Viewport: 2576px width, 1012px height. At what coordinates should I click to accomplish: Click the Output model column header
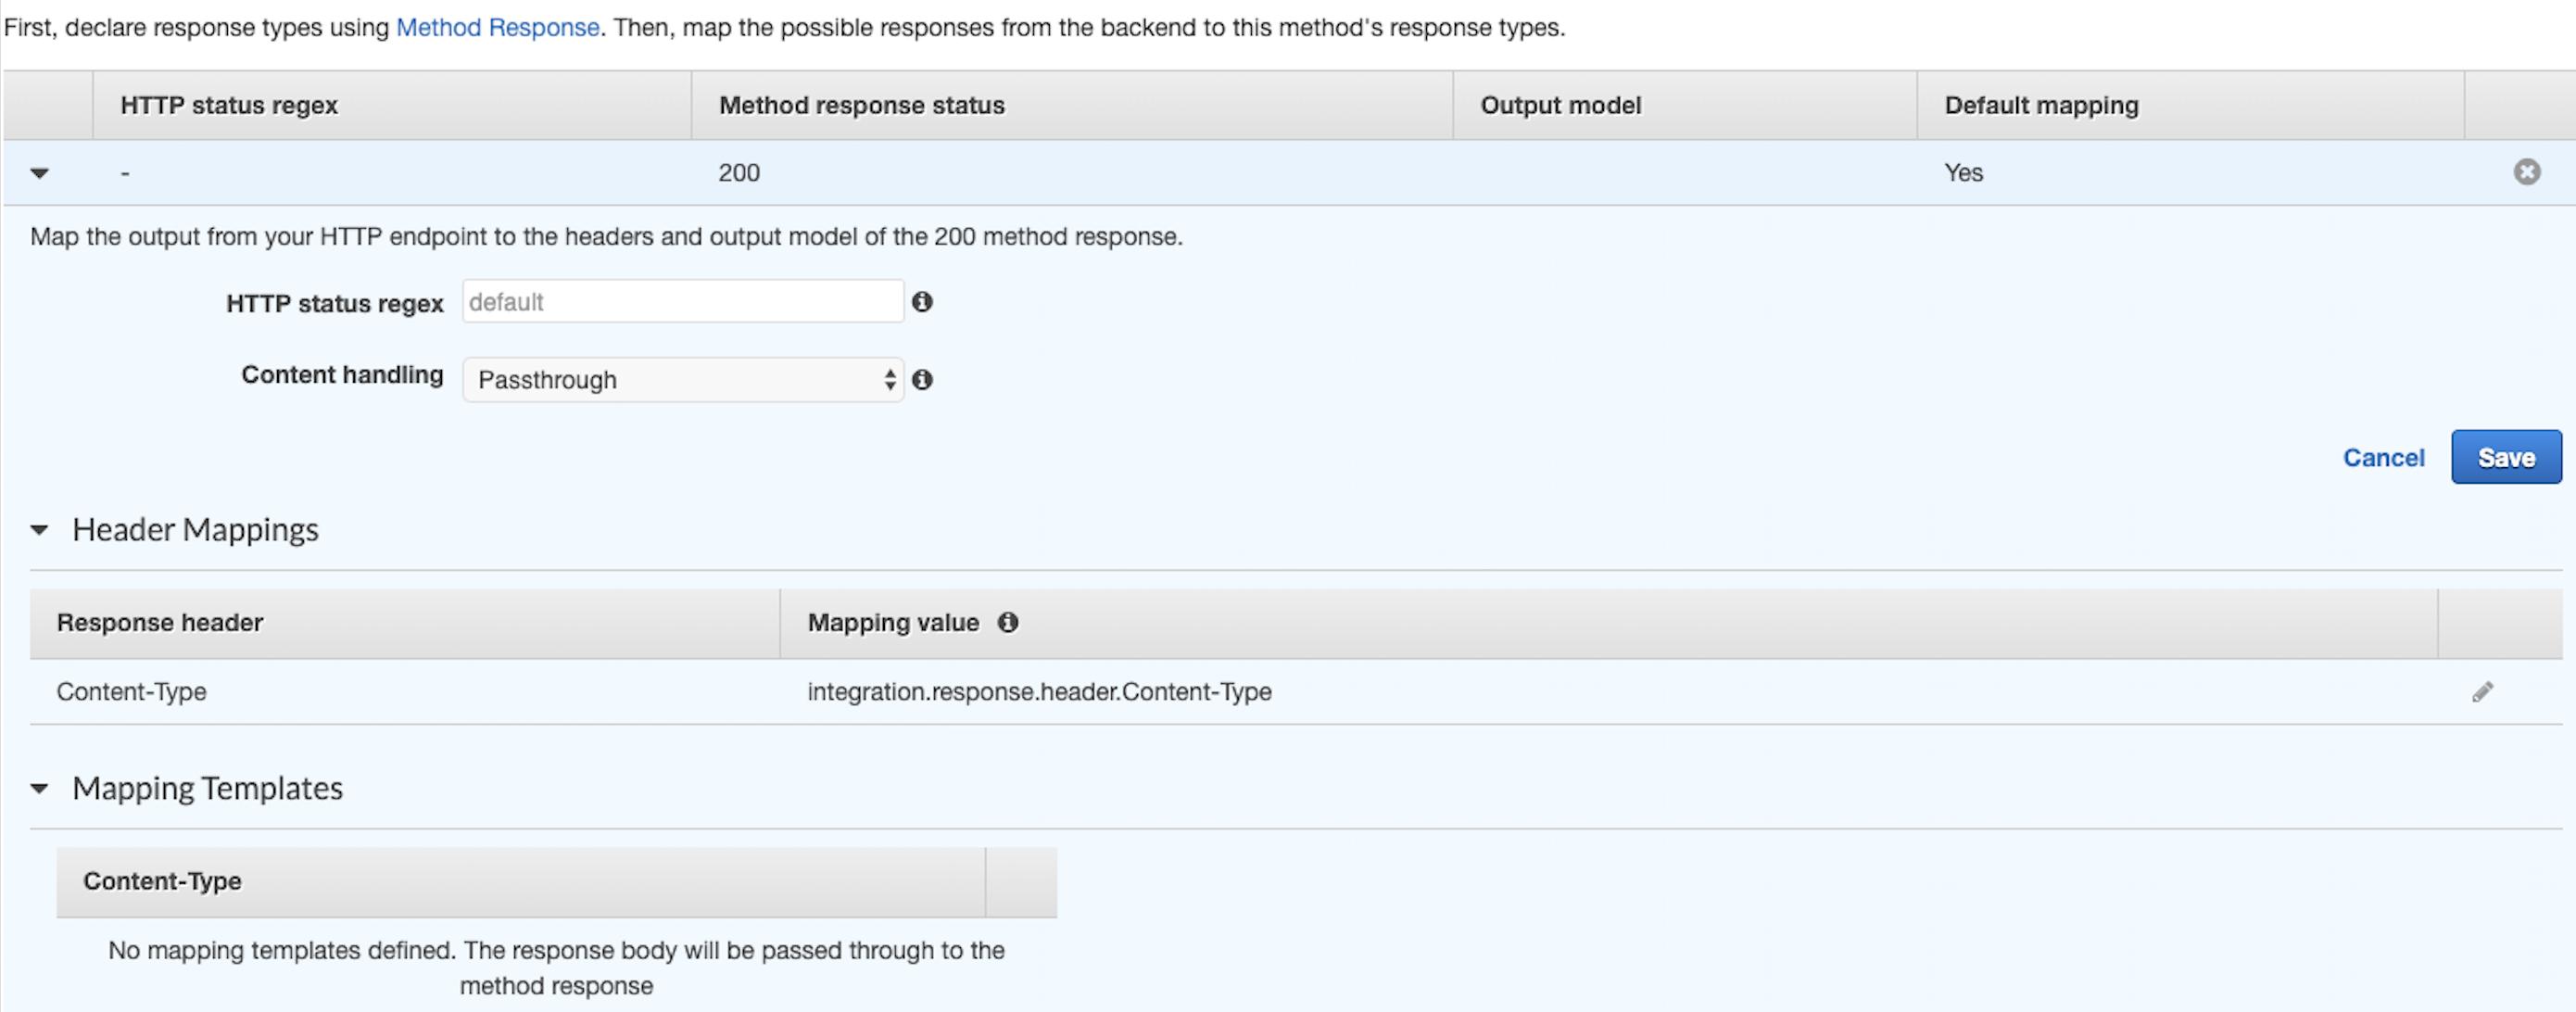[x=1560, y=106]
